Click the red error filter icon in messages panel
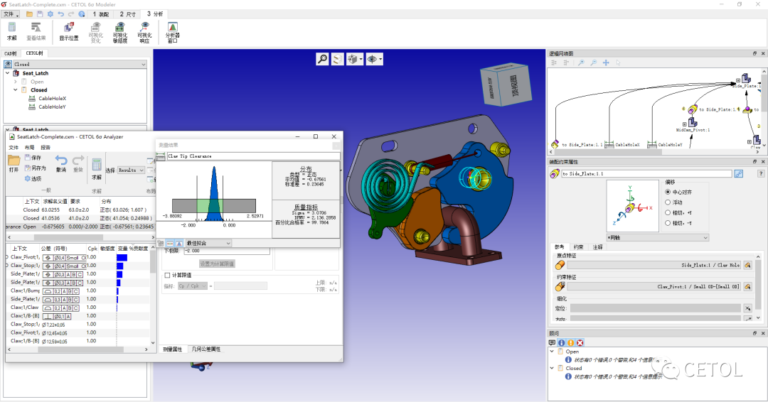 [x=580, y=343]
